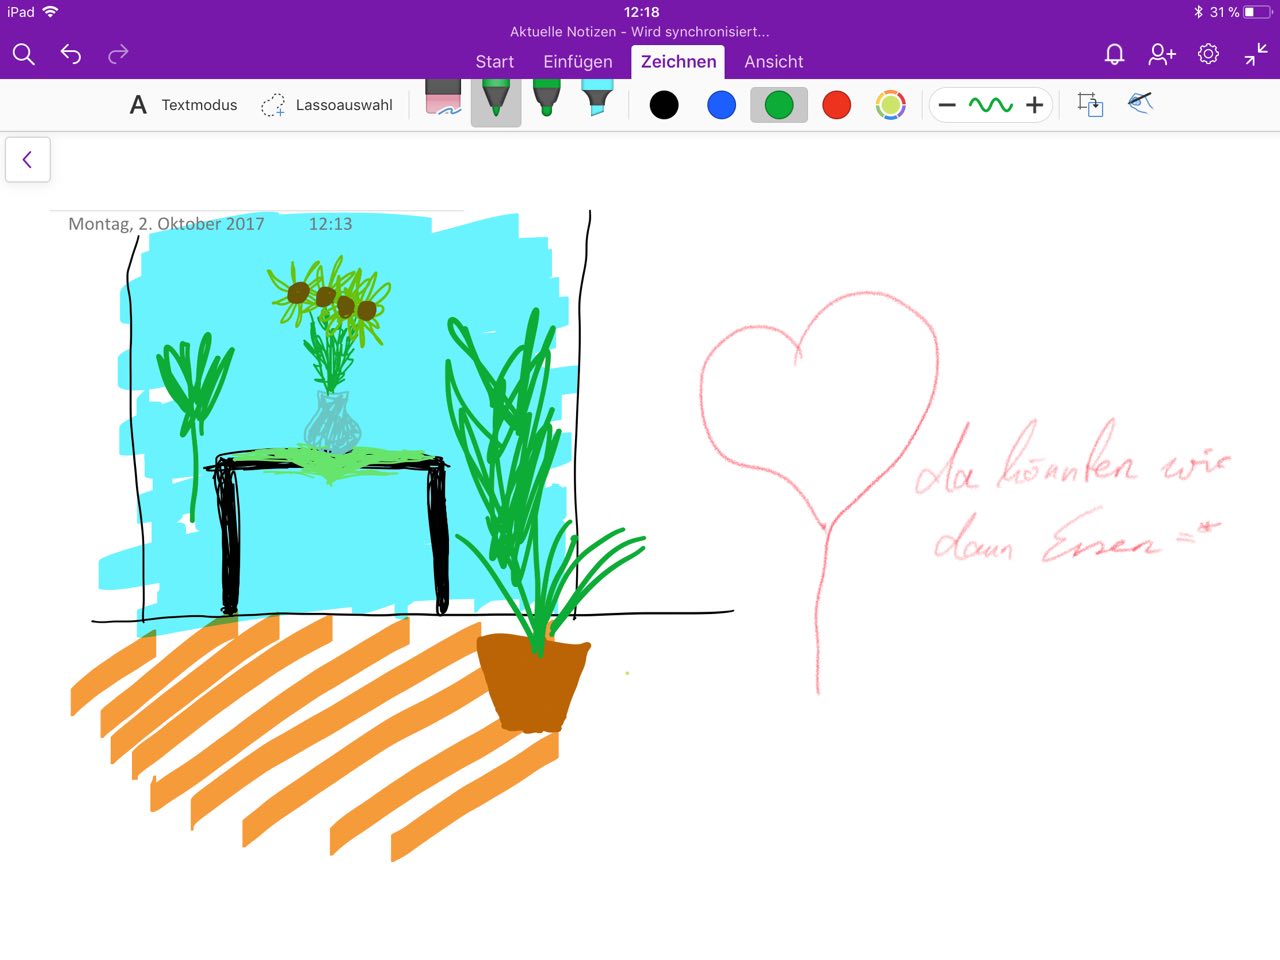
Task: Click the insert space tool icon
Action: 1089,104
